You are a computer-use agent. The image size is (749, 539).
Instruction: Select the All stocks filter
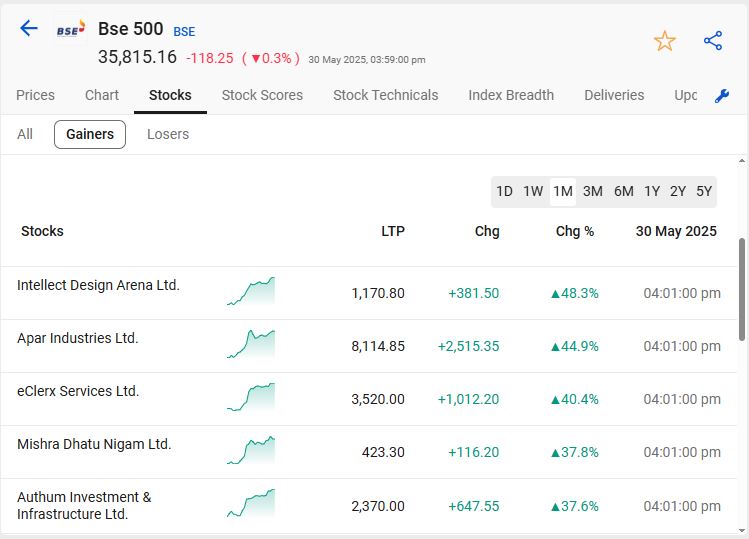25,134
